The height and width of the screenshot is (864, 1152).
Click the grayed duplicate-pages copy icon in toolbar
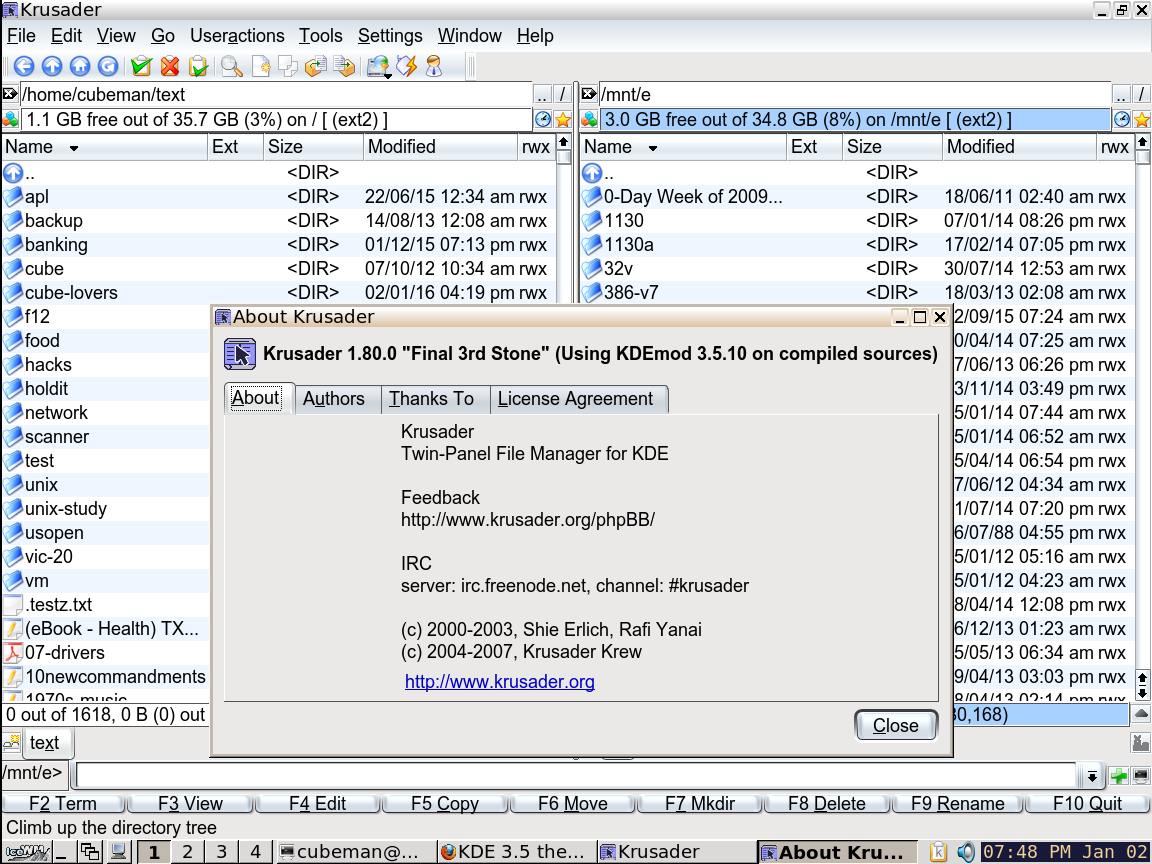point(288,66)
